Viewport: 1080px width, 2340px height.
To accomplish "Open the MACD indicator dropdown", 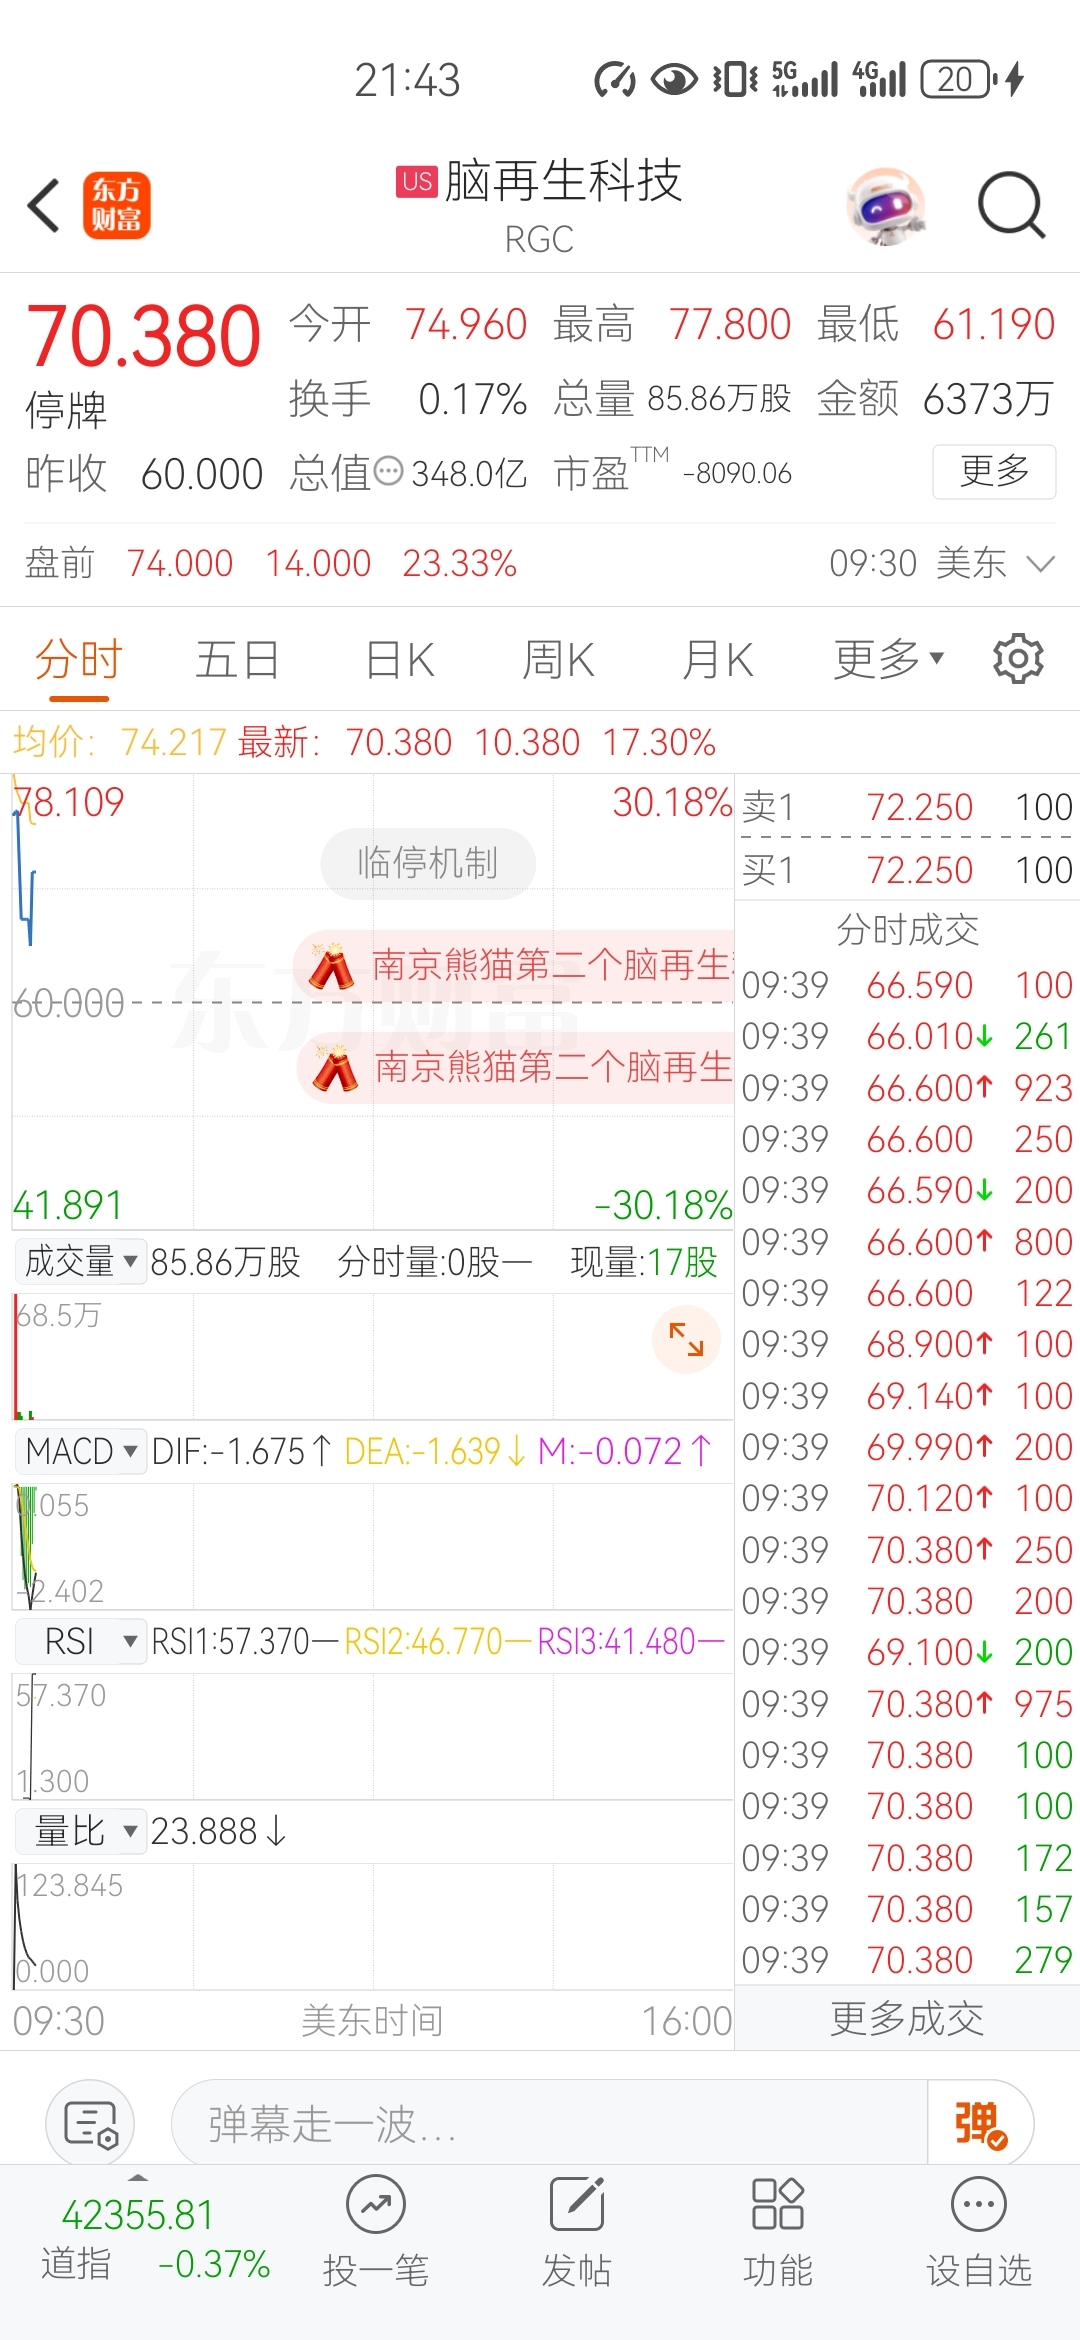I will 81,1451.
